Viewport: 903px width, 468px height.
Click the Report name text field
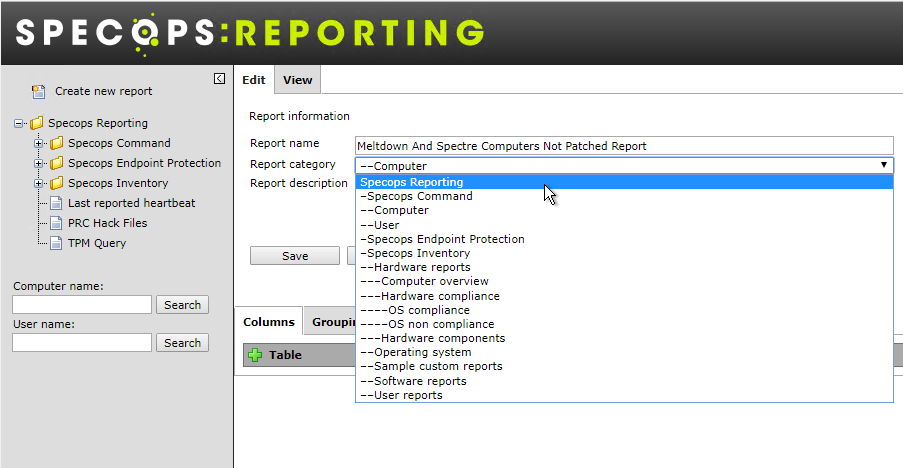624,146
